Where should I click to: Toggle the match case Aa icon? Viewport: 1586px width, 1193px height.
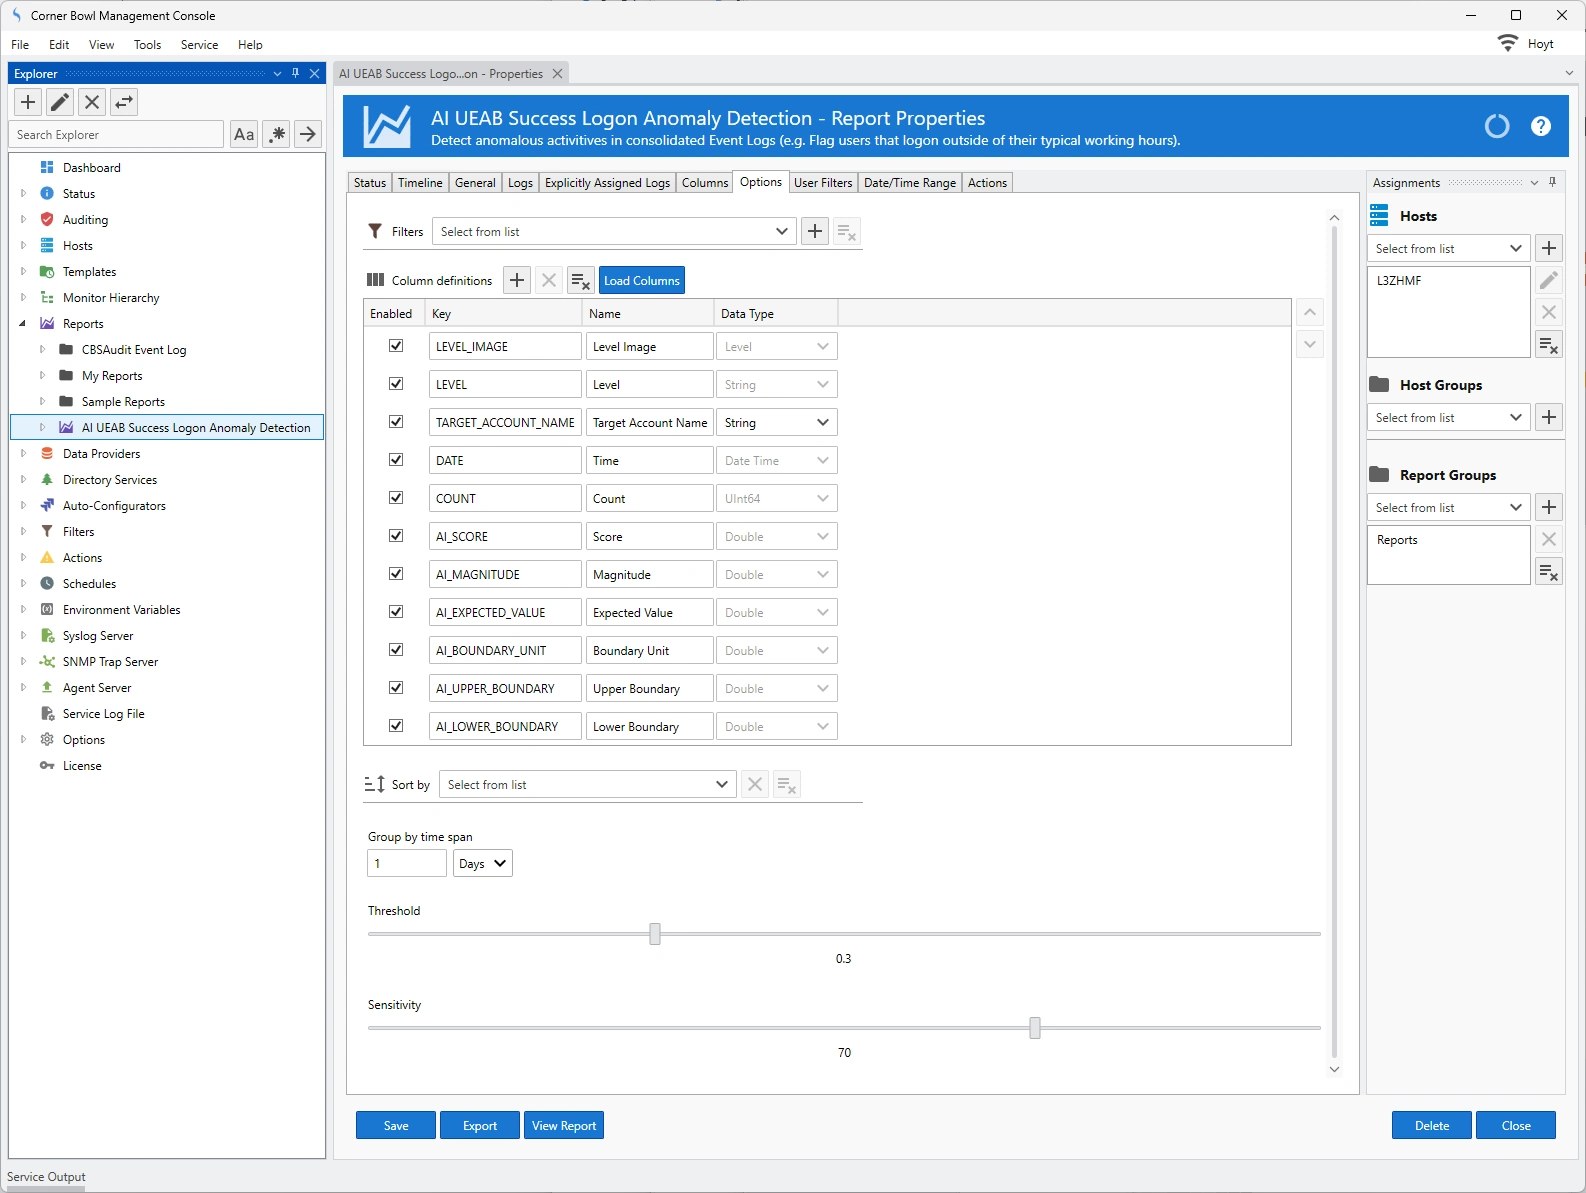[244, 134]
